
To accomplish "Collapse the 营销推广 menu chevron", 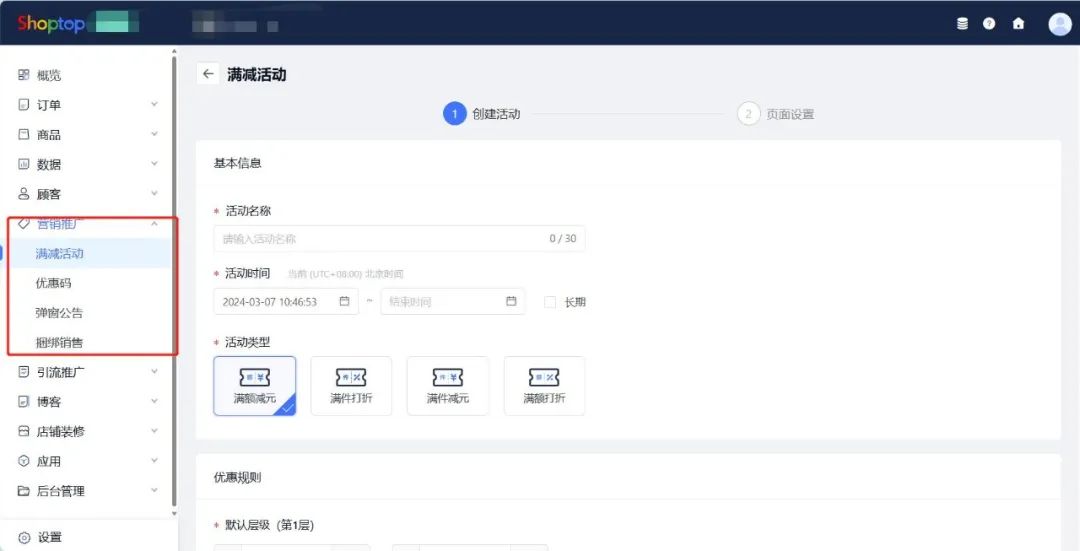I will pyautogui.click(x=154, y=223).
